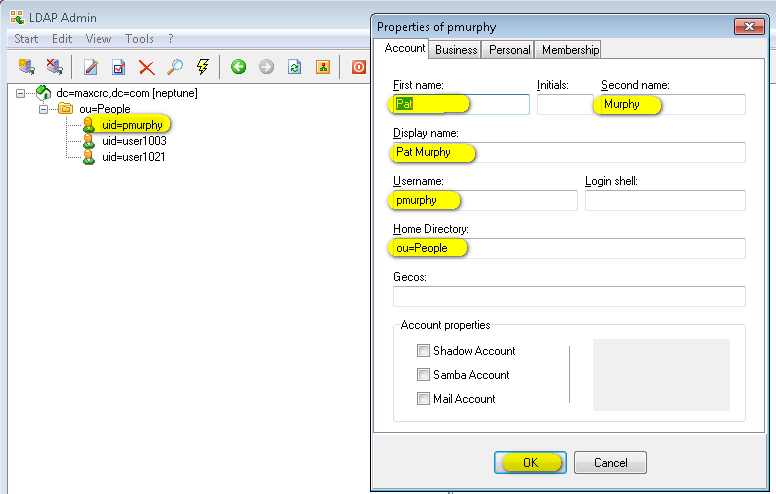Click the grey Forward arrow icon
776x494 pixels.
pos(266,66)
